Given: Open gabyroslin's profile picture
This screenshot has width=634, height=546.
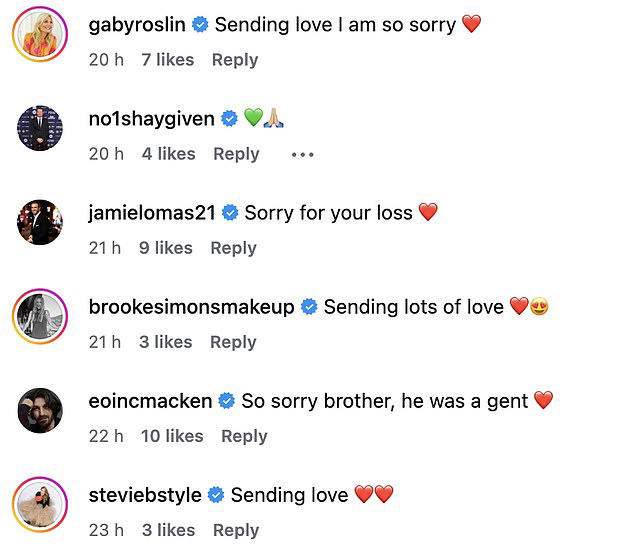Looking at the screenshot, I should 40,37.
